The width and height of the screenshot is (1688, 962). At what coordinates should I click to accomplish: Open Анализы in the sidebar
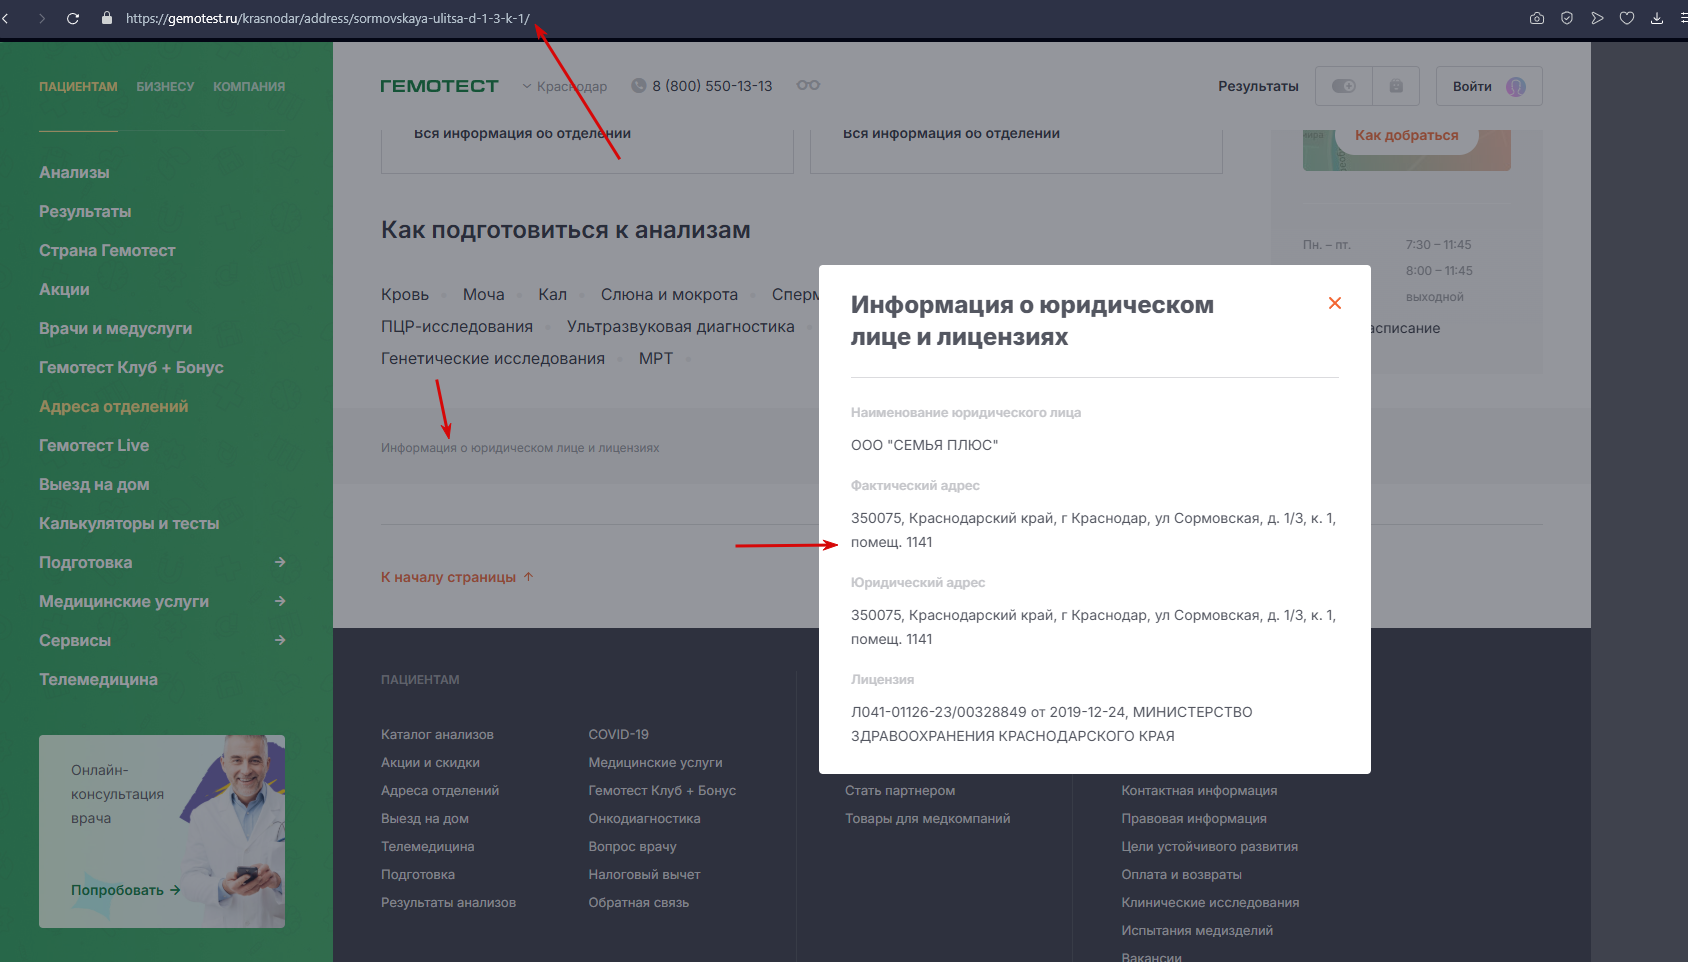(x=74, y=172)
